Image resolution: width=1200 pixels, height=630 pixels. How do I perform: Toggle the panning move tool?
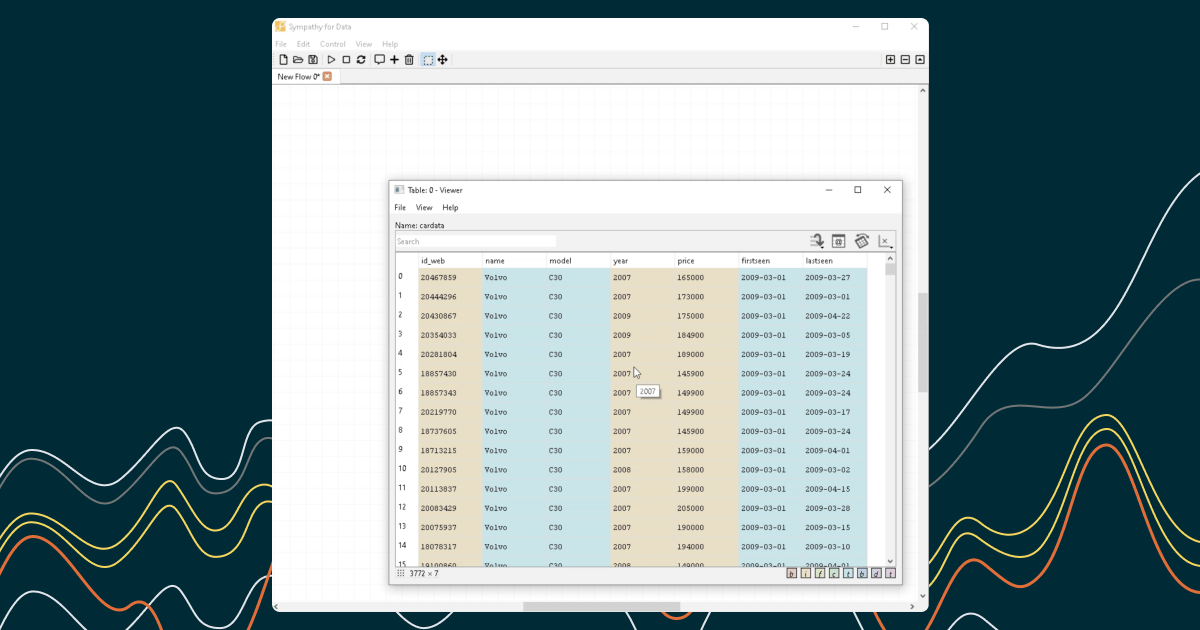pos(443,60)
